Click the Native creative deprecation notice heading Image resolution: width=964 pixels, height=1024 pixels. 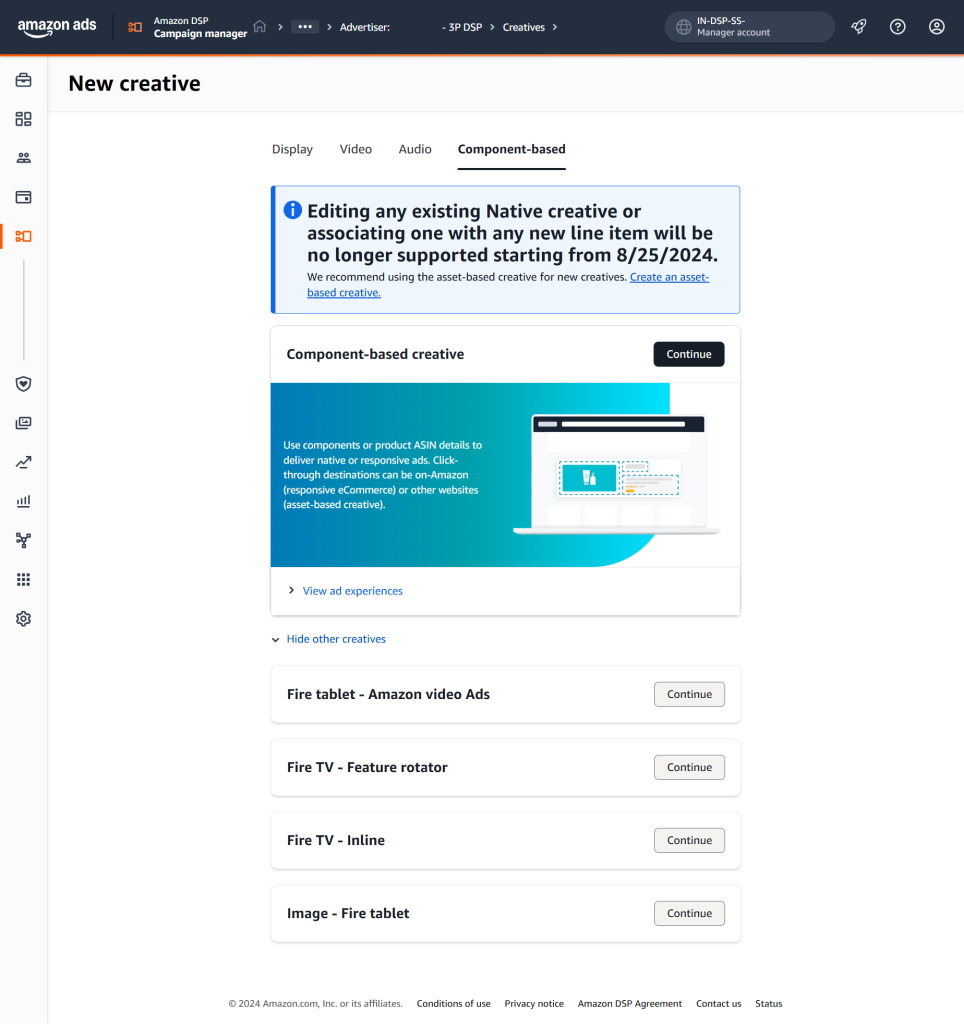tap(513, 233)
